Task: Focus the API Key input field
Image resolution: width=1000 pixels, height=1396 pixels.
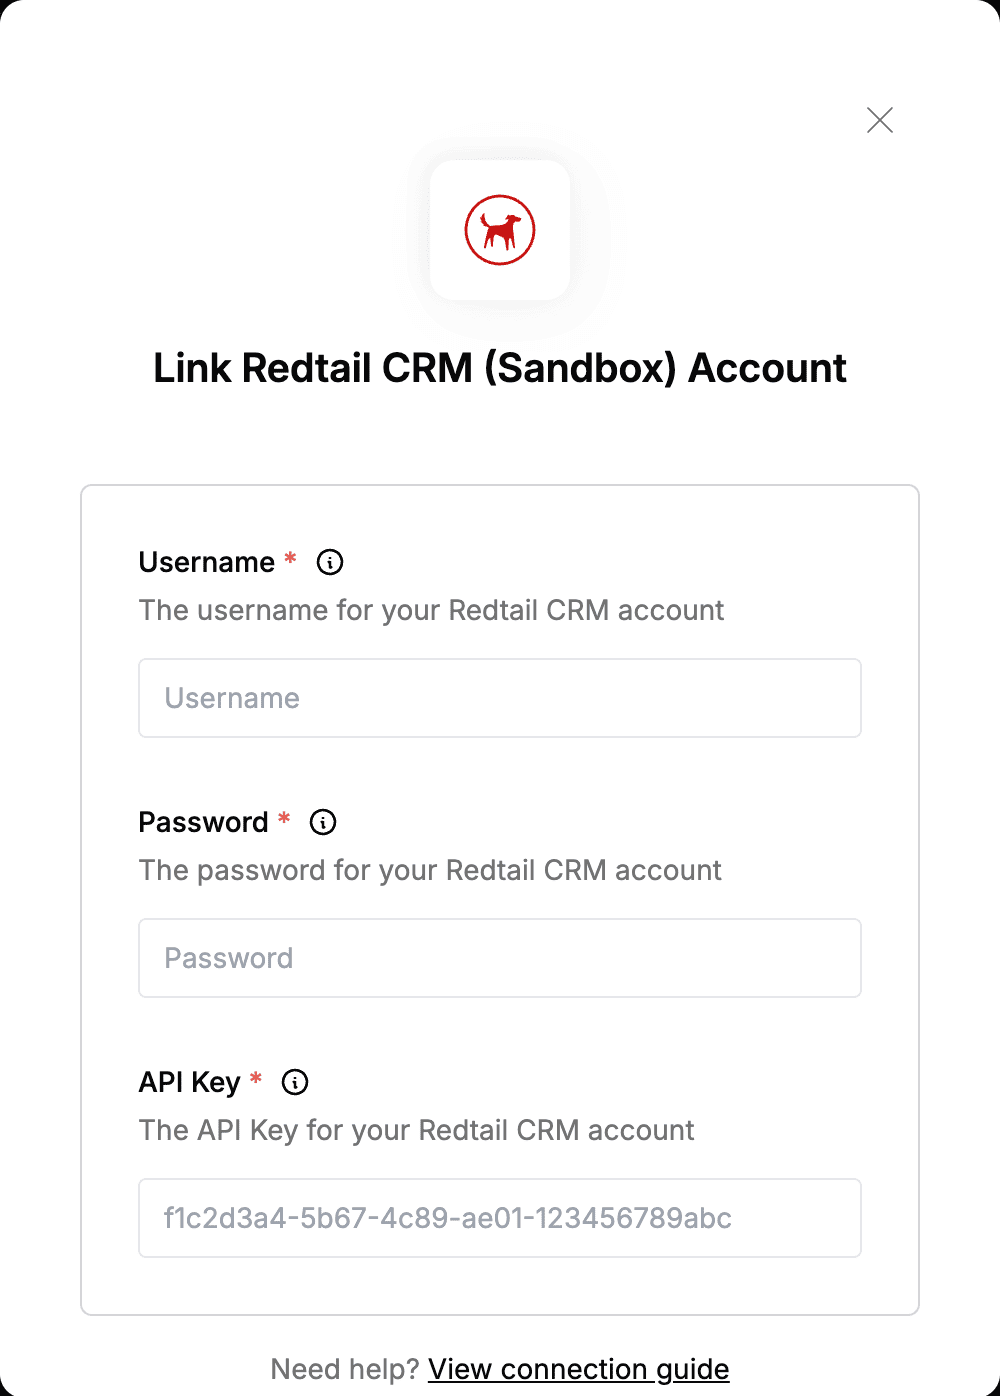Action: pyautogui.click(x=500, y=1218)
